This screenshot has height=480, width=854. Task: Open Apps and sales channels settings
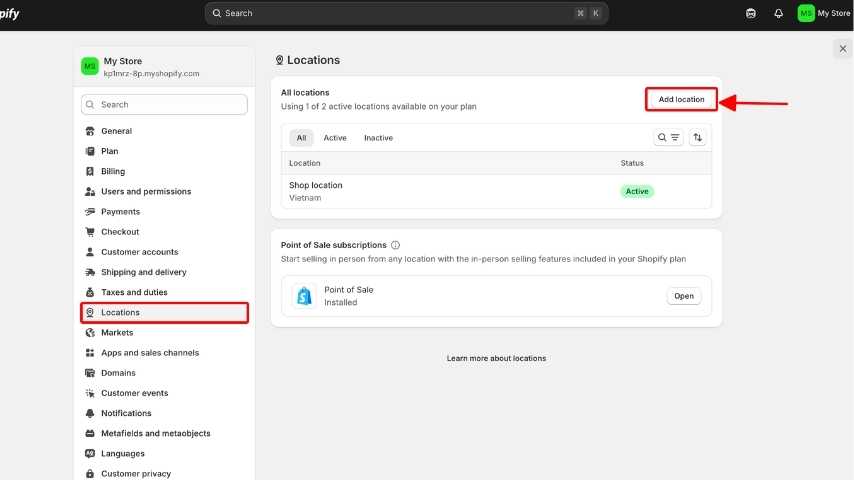164,353
